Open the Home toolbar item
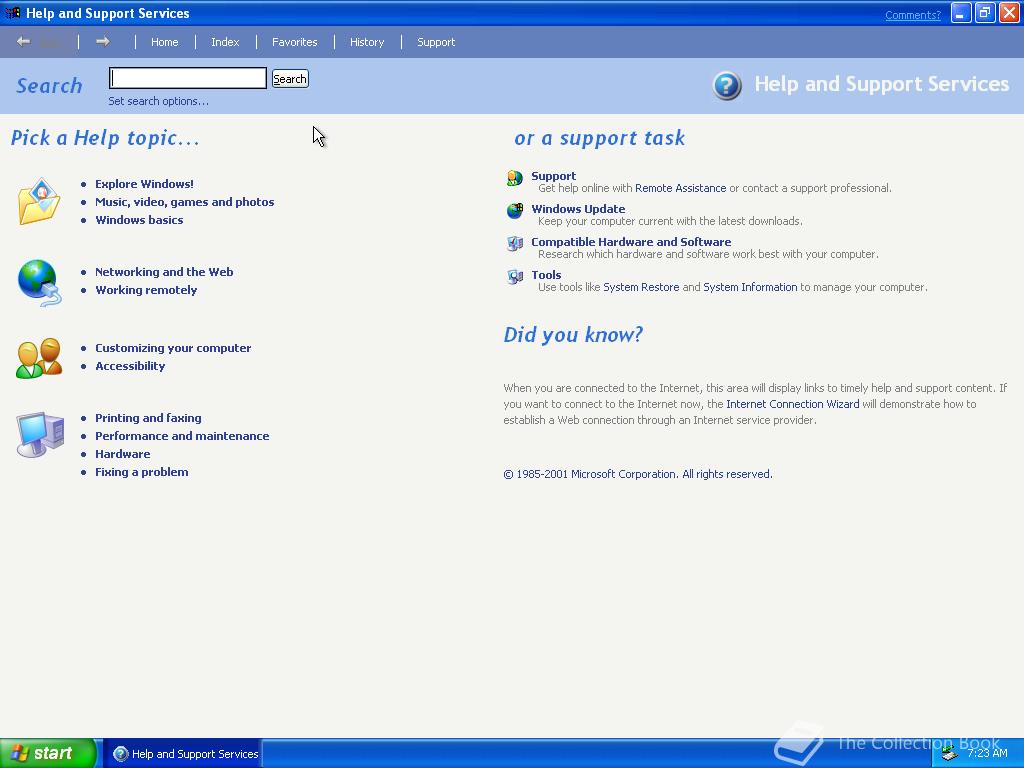The width and height of the screenshot is (1024, 768). 165,42
